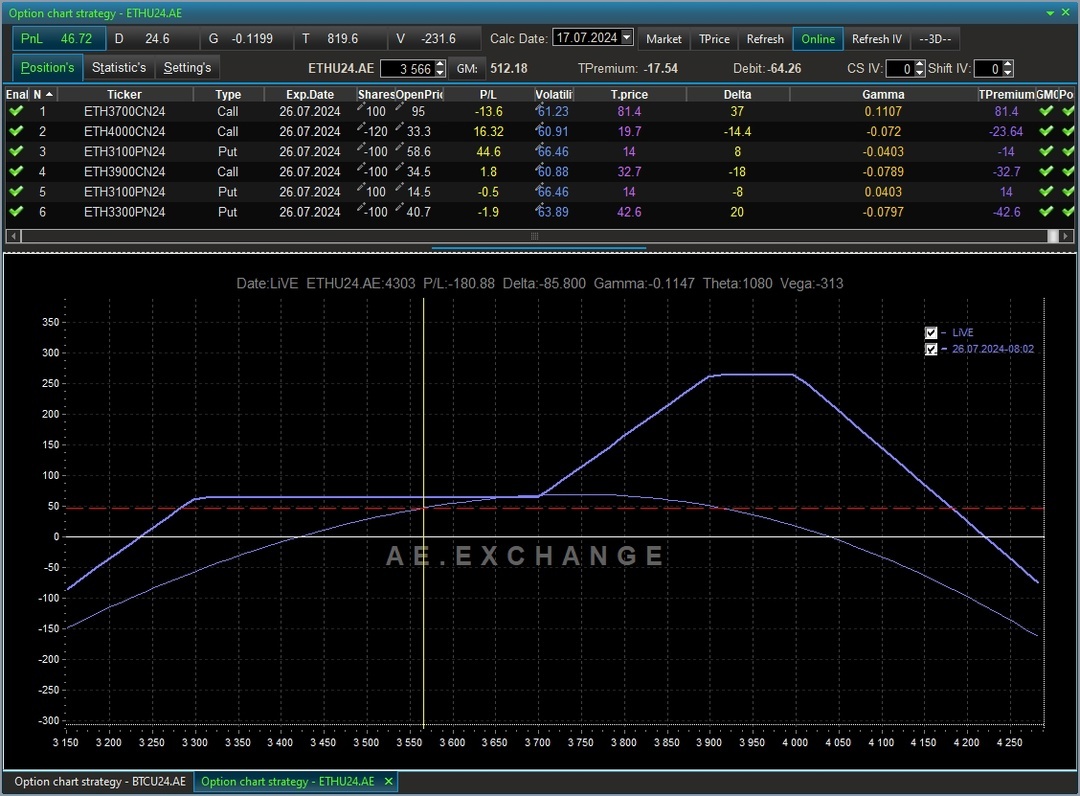Toggle GM checkmark for row 6 ETH3300PN24
This screenshot has width=1080, height=796.
1046,211
